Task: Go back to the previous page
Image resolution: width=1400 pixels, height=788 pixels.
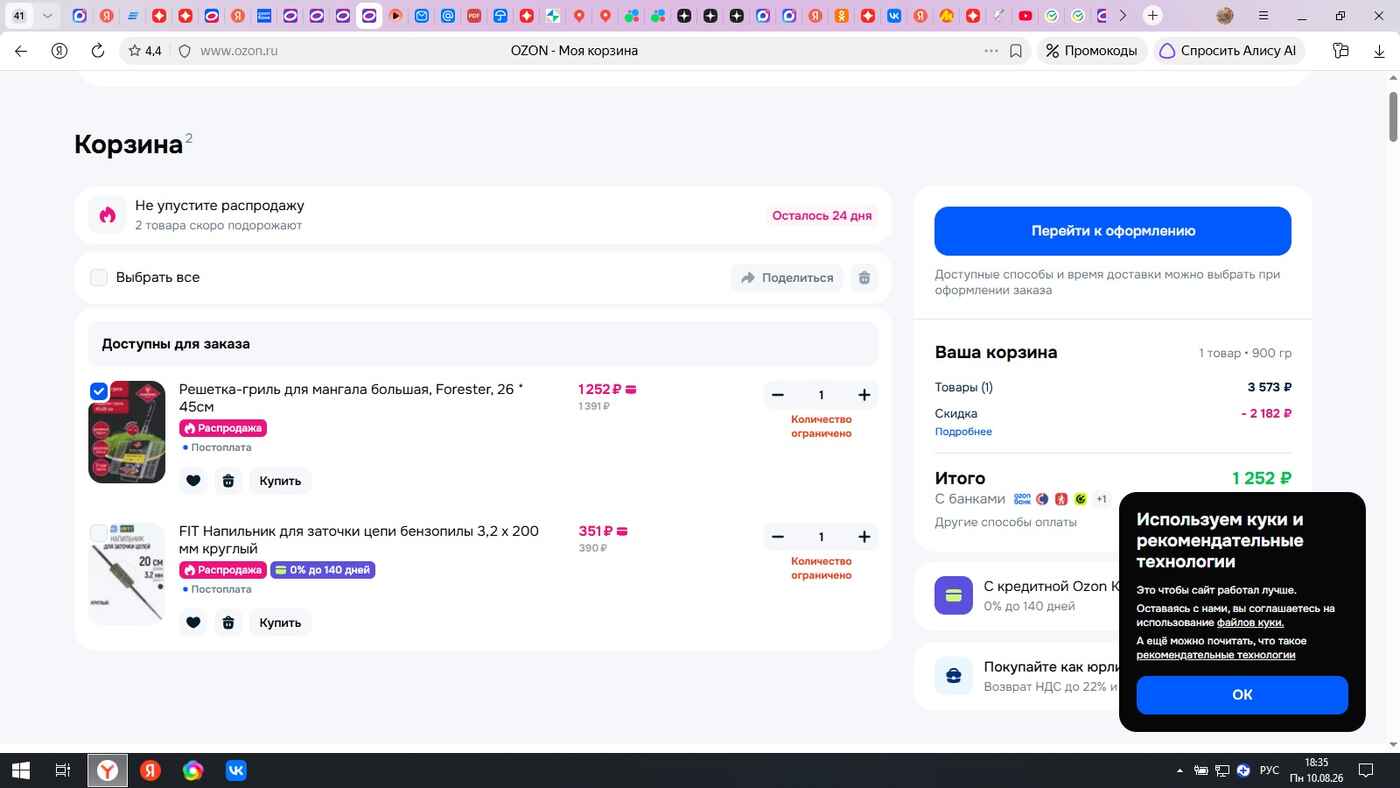Action: (21, 51)
